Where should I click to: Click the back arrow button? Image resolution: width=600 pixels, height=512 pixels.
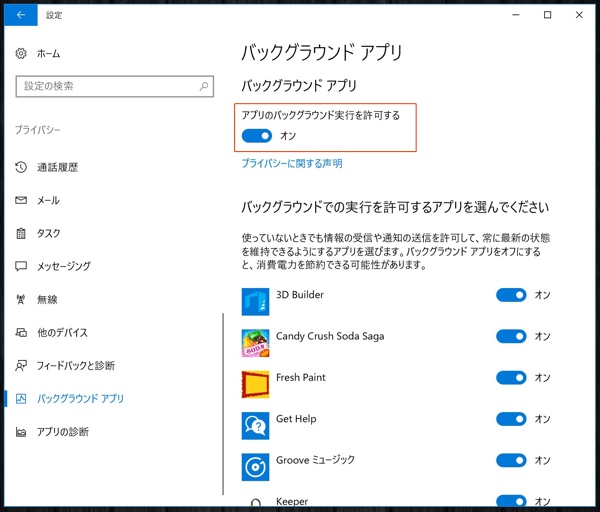(21, 15)
